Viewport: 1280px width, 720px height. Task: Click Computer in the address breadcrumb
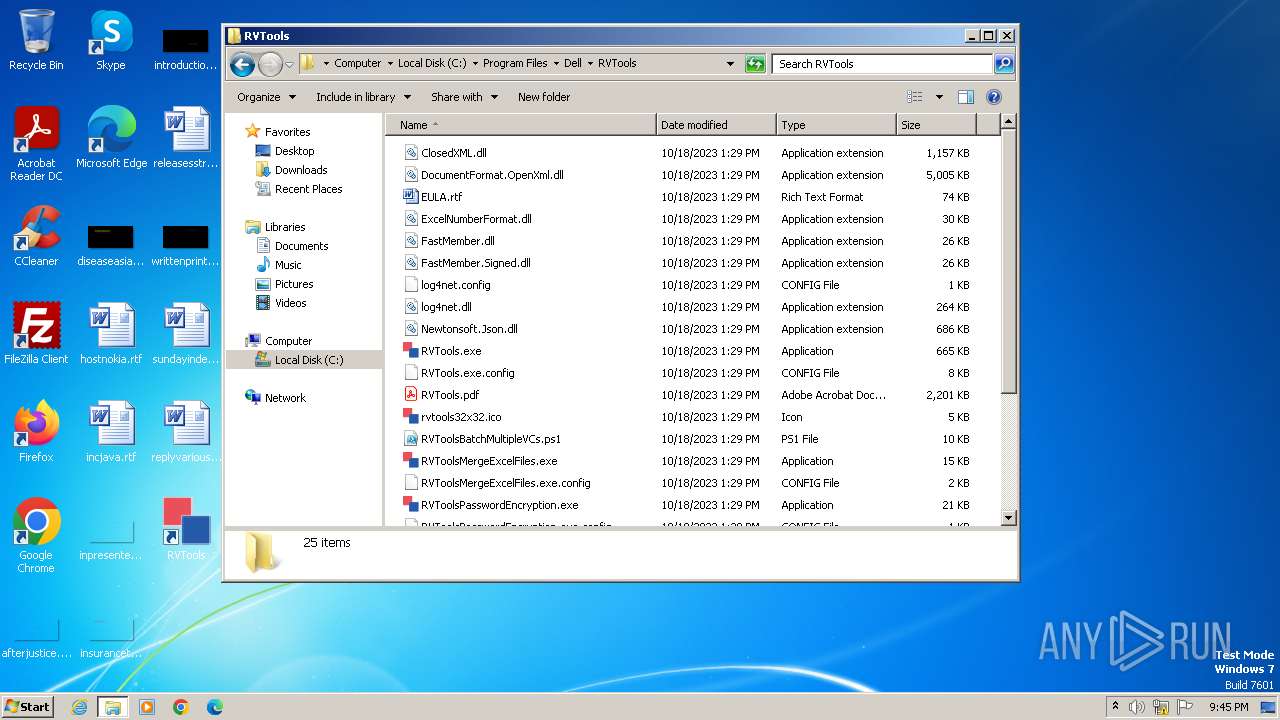[x=358, y=63]
